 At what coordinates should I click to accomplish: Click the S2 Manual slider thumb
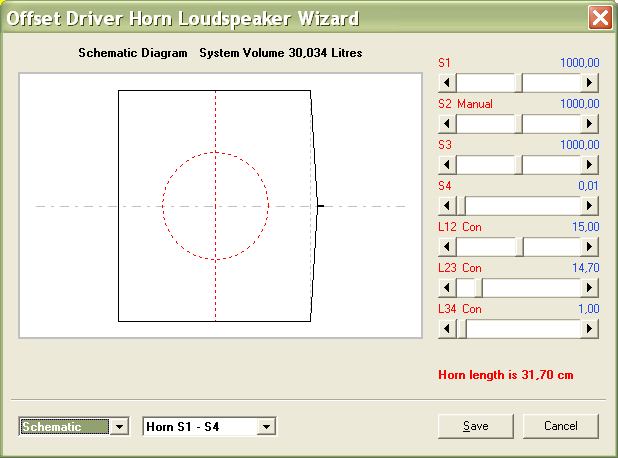click(519, 124)
